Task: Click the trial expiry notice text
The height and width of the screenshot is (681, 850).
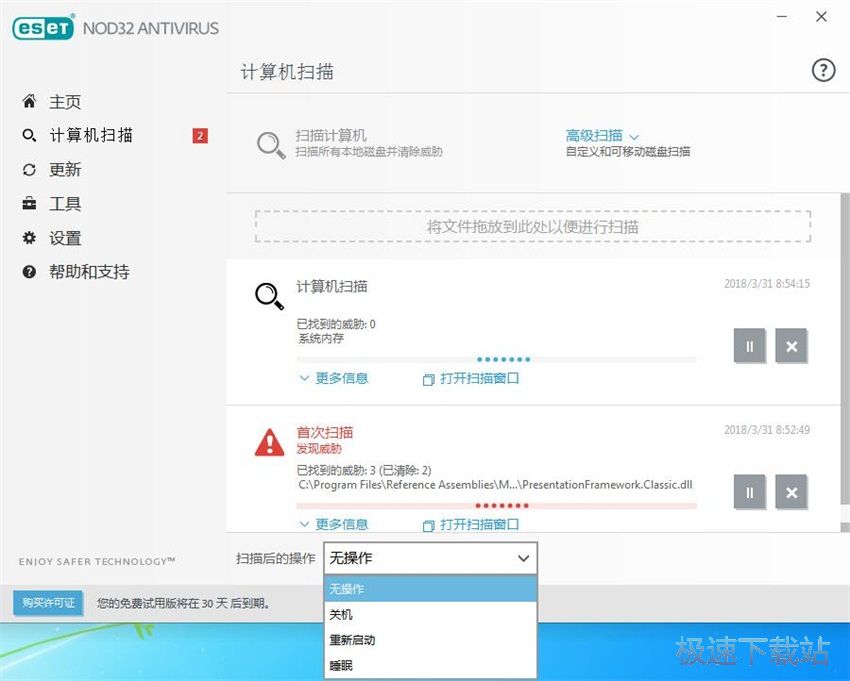Action: point(183,603)
